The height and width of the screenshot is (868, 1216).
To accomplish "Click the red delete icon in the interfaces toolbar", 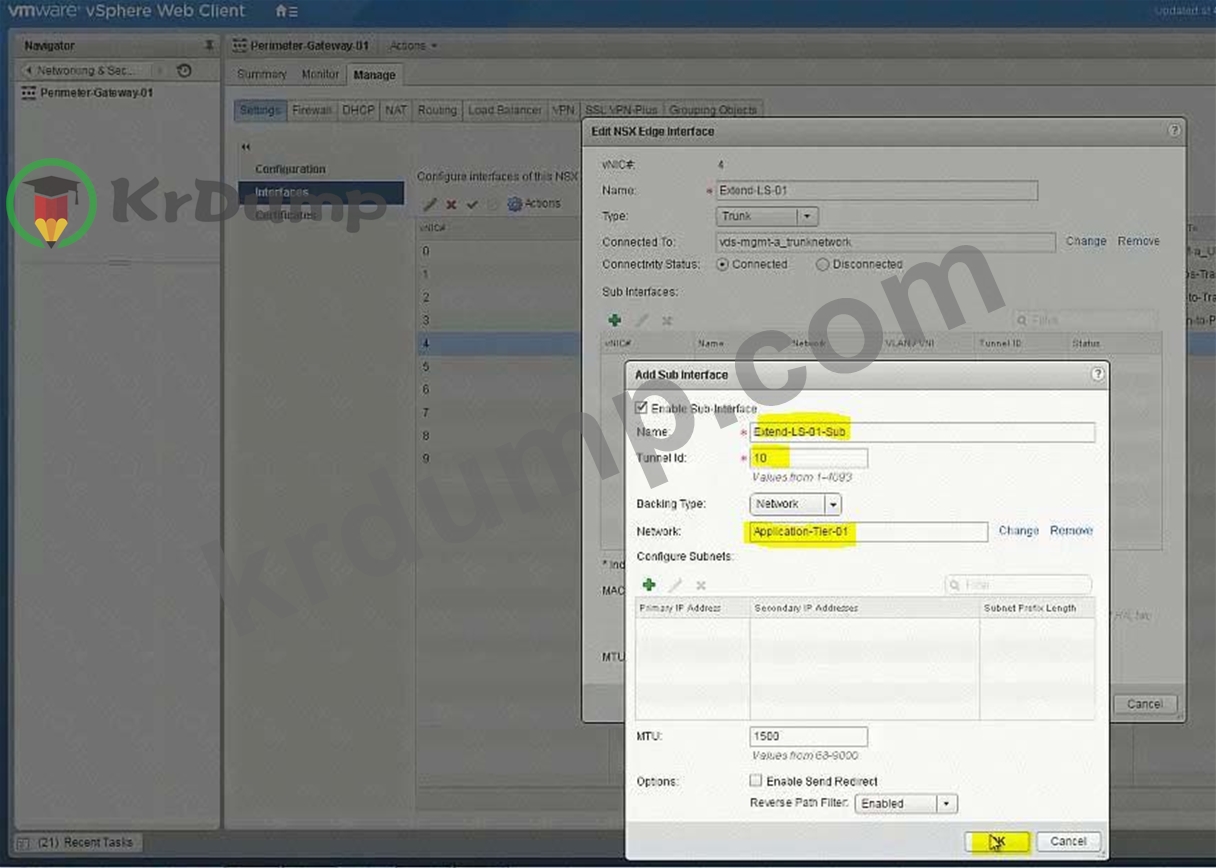I will (x=451, y=204).
